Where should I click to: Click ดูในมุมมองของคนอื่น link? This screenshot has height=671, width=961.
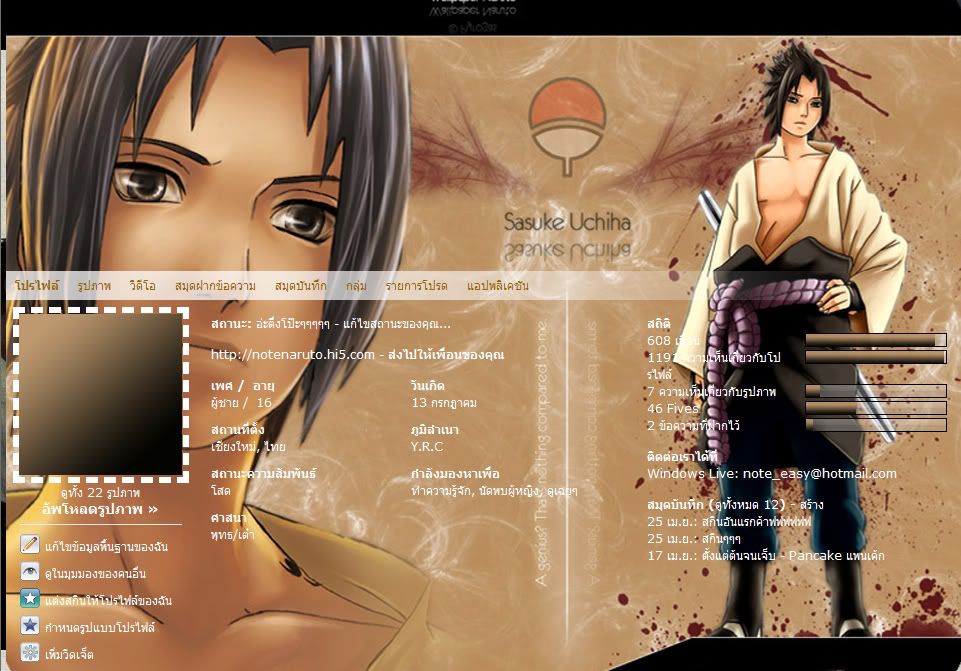pos(95,574)
